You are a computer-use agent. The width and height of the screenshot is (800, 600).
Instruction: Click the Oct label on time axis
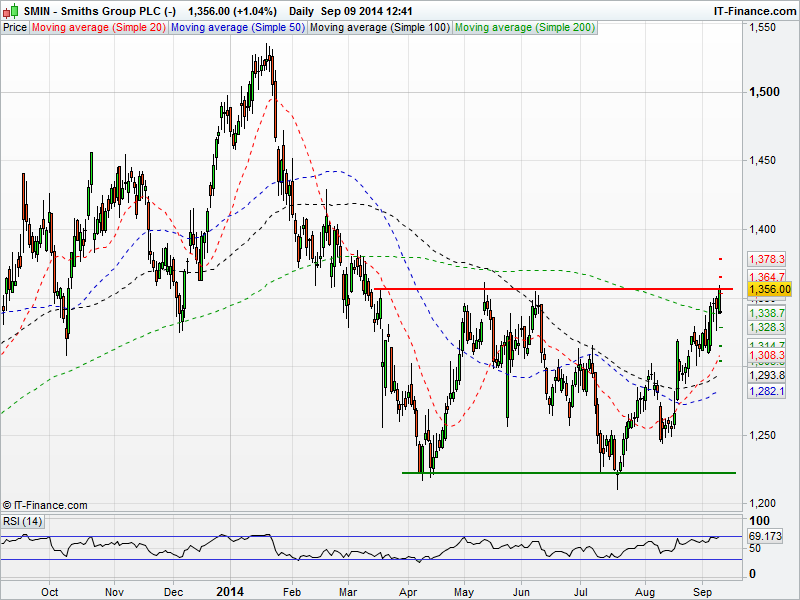pyautogui.click(x=49, y=592)
